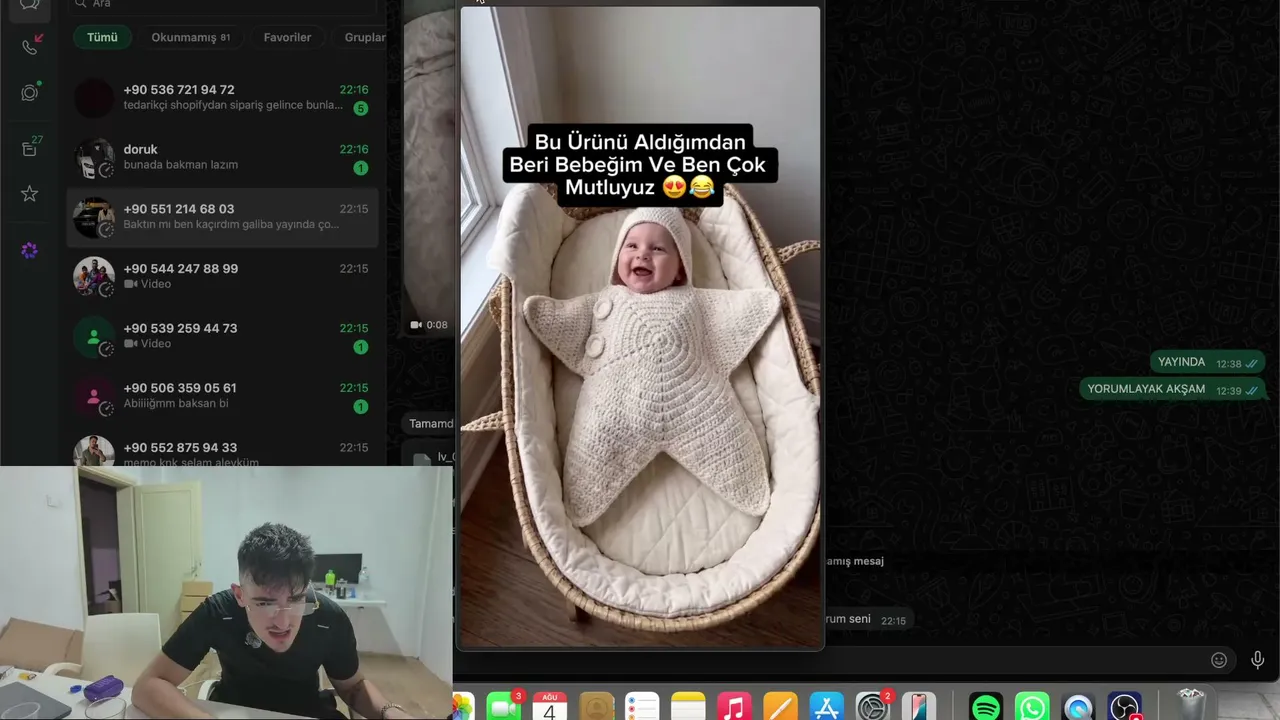1280x720 pixels.
Task: Open Trash in the dock
Action: pos(1191,705)
